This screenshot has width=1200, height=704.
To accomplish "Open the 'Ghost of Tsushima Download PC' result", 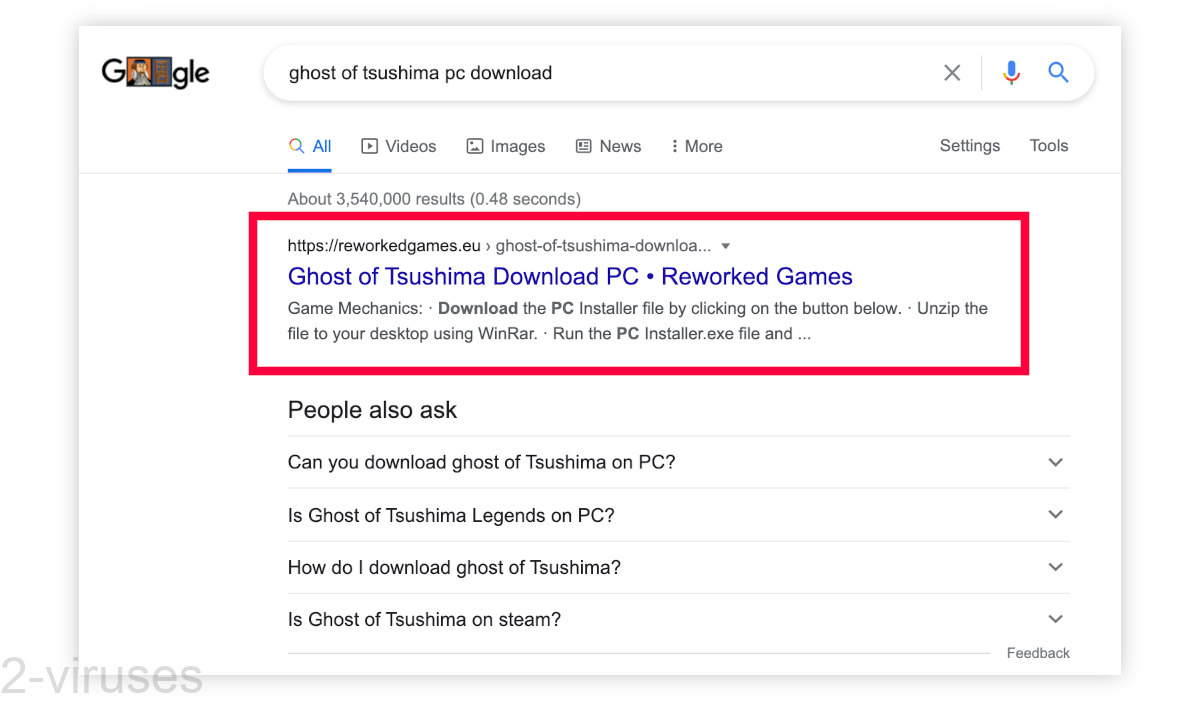I will coord(569,276).
